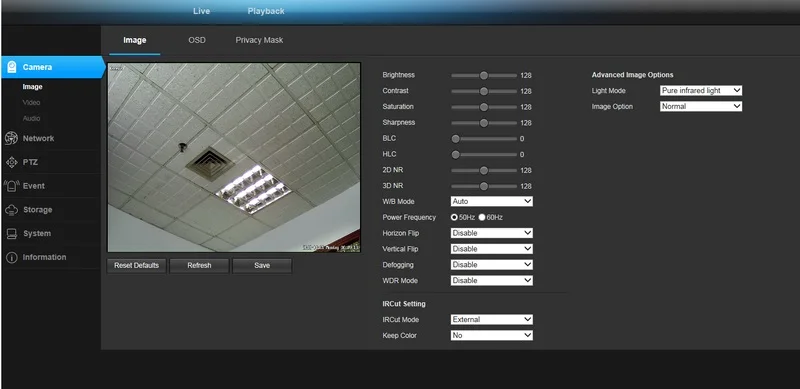Expand the W/B Mode dropdown
Image resolution: width=800 pixels, height=389 pixels.
point(492,202)
